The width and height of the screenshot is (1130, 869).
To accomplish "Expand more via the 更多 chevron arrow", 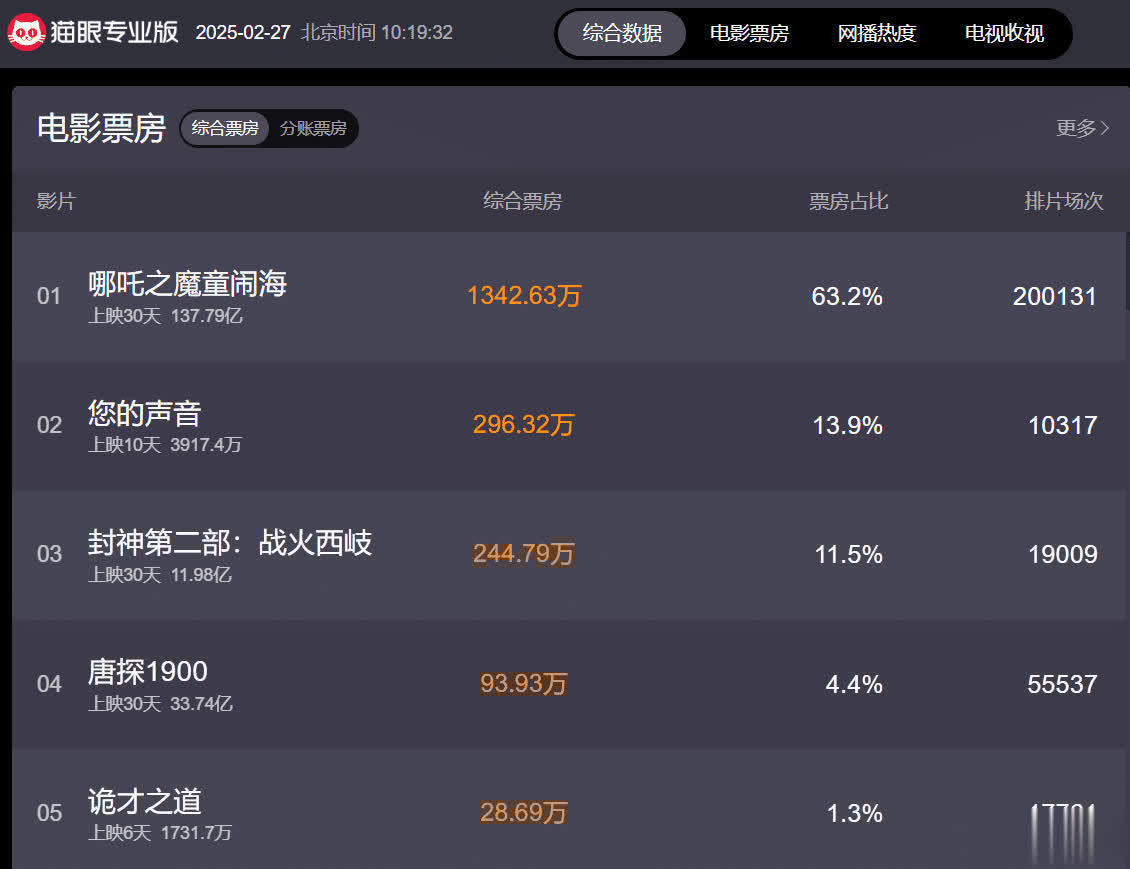I will (x=1105, y=128).
